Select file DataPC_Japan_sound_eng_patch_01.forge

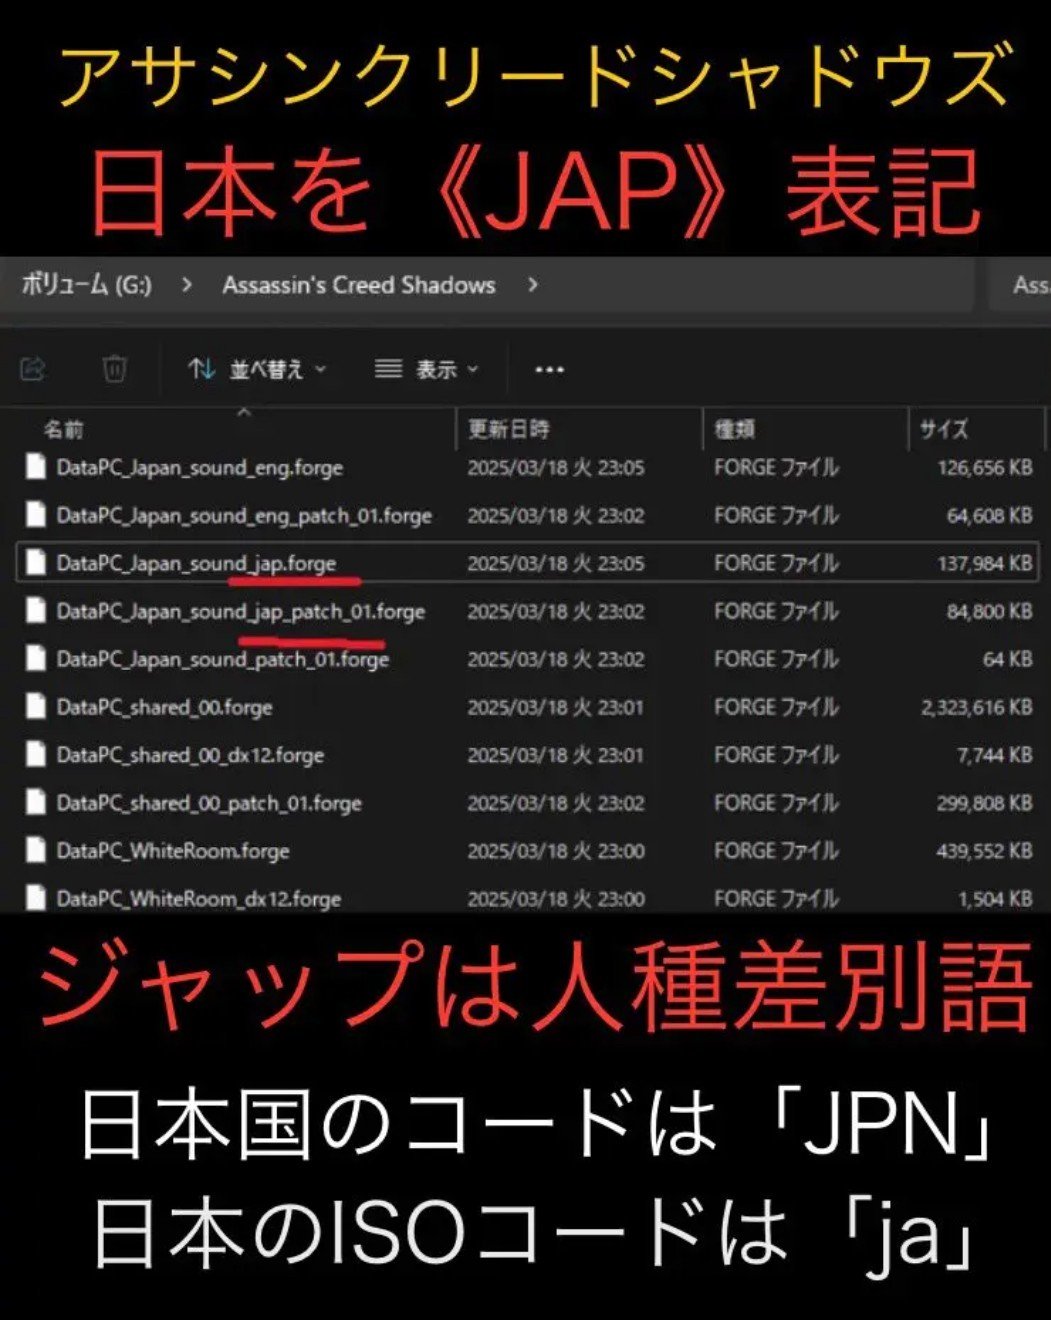coord(244,515)
